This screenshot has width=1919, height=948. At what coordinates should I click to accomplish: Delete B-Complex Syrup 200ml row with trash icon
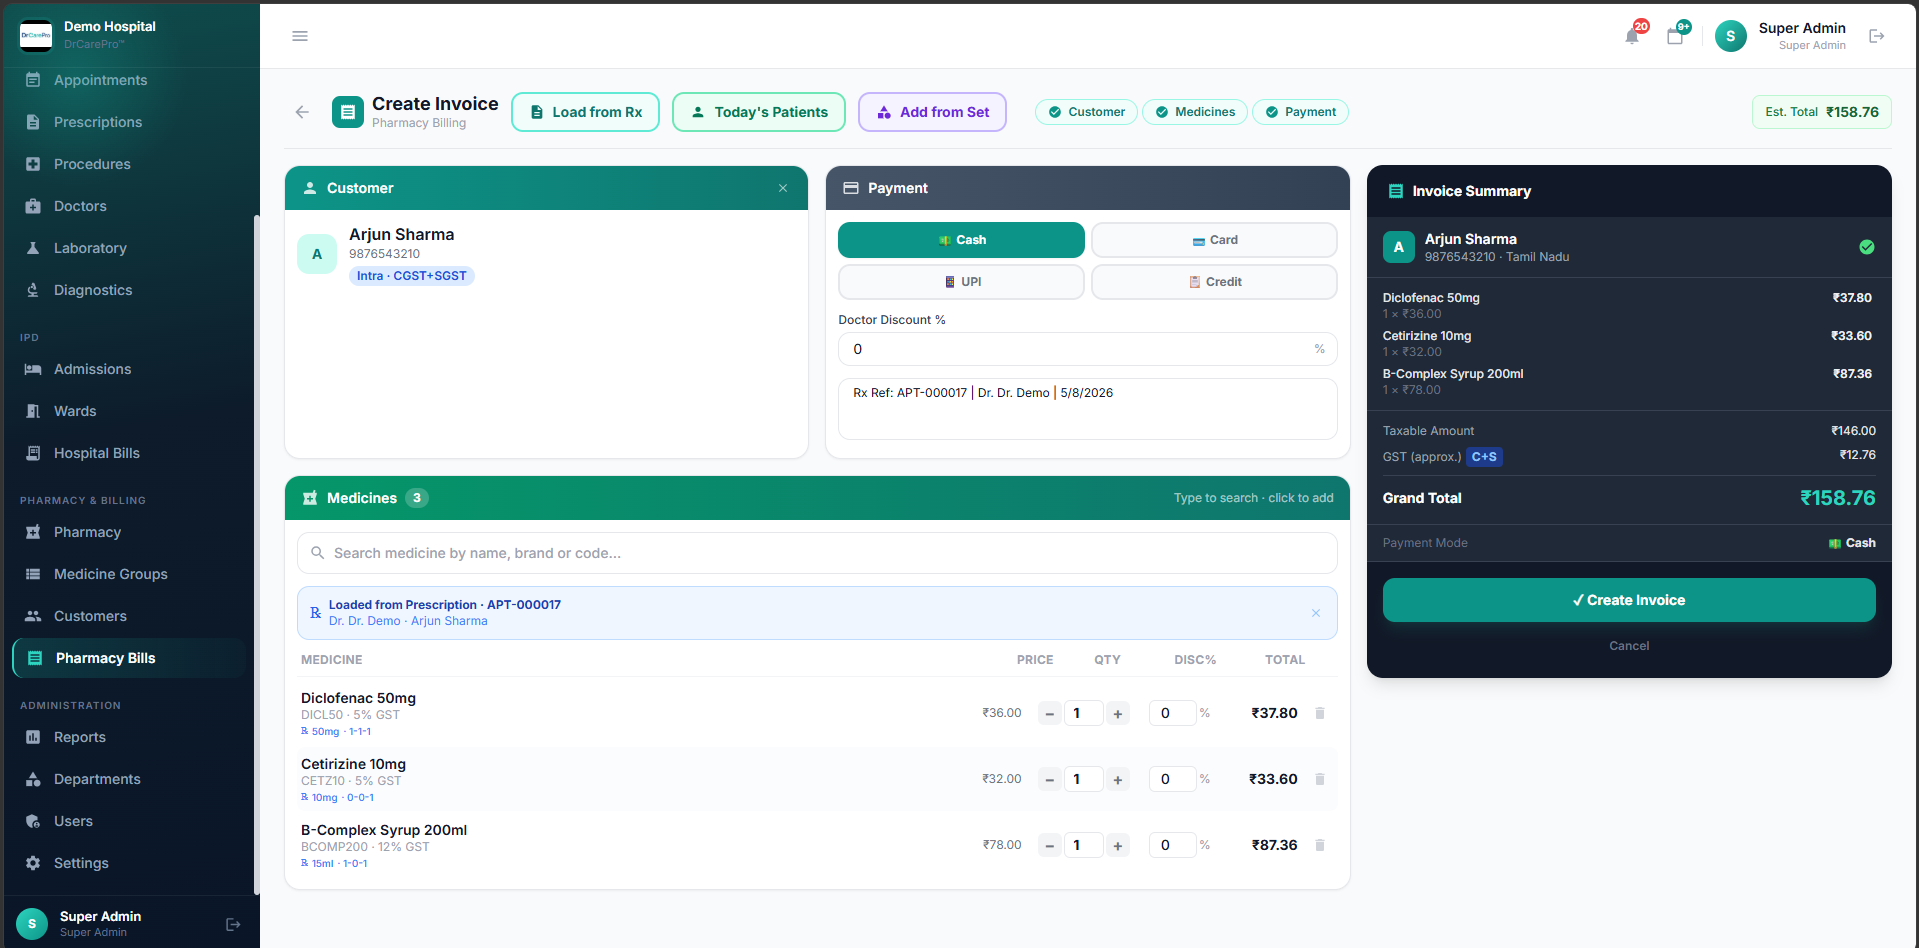[1320, 845]
